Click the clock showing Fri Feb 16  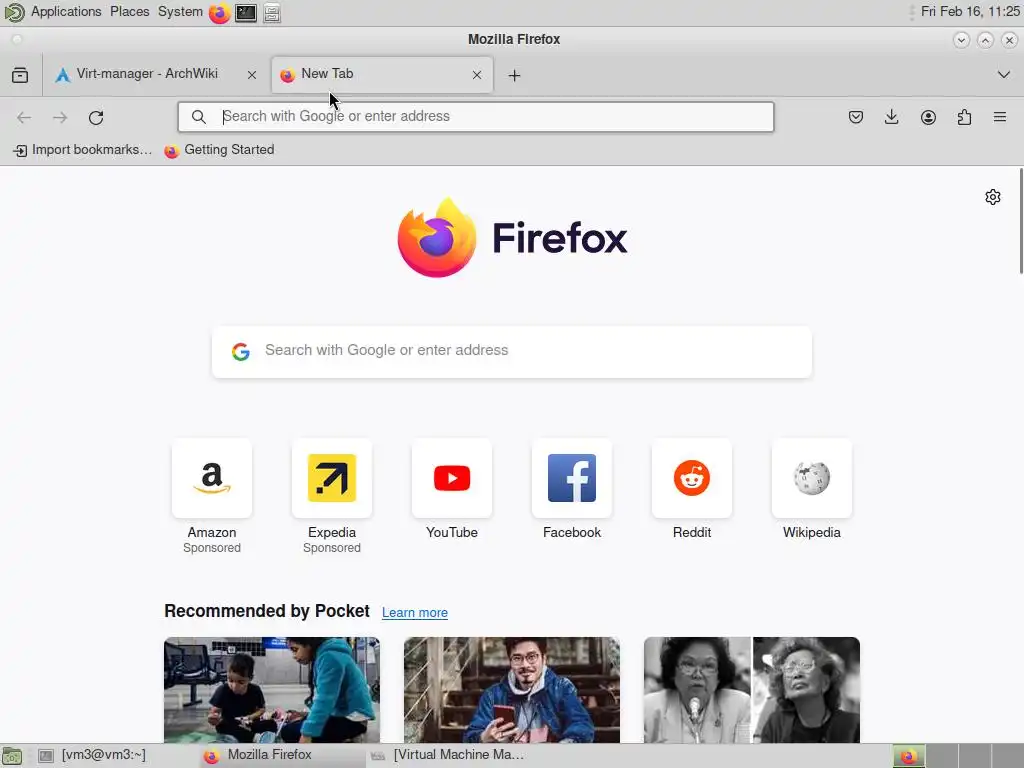970,12
